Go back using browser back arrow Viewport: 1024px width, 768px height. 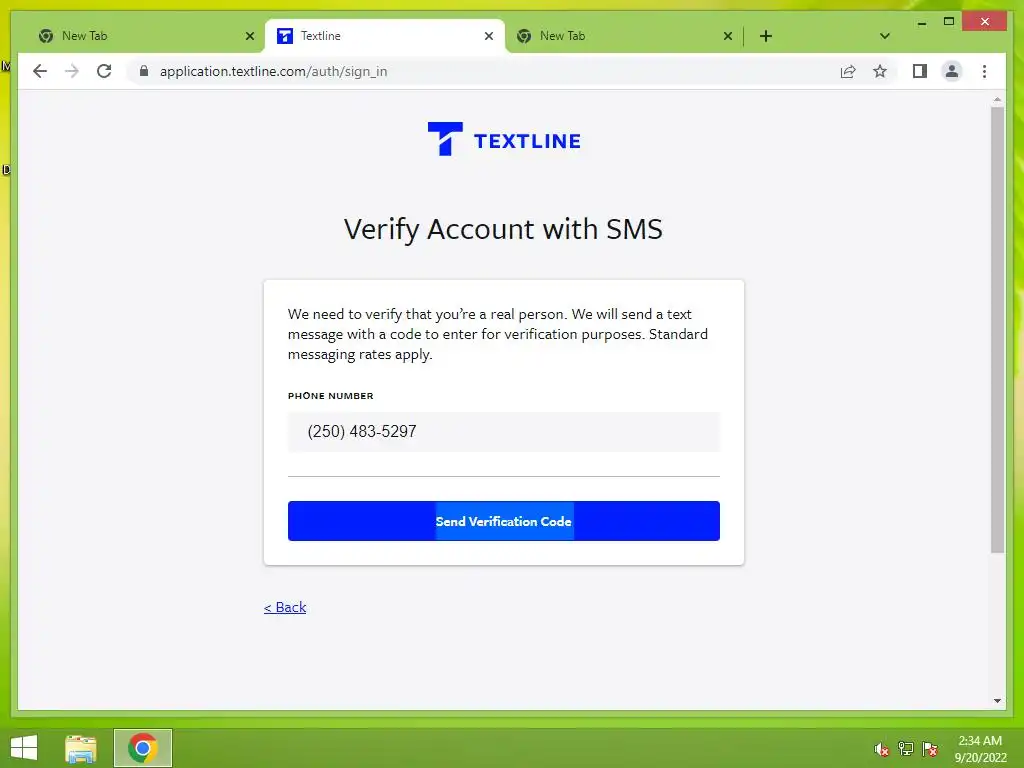click(40, 71)
